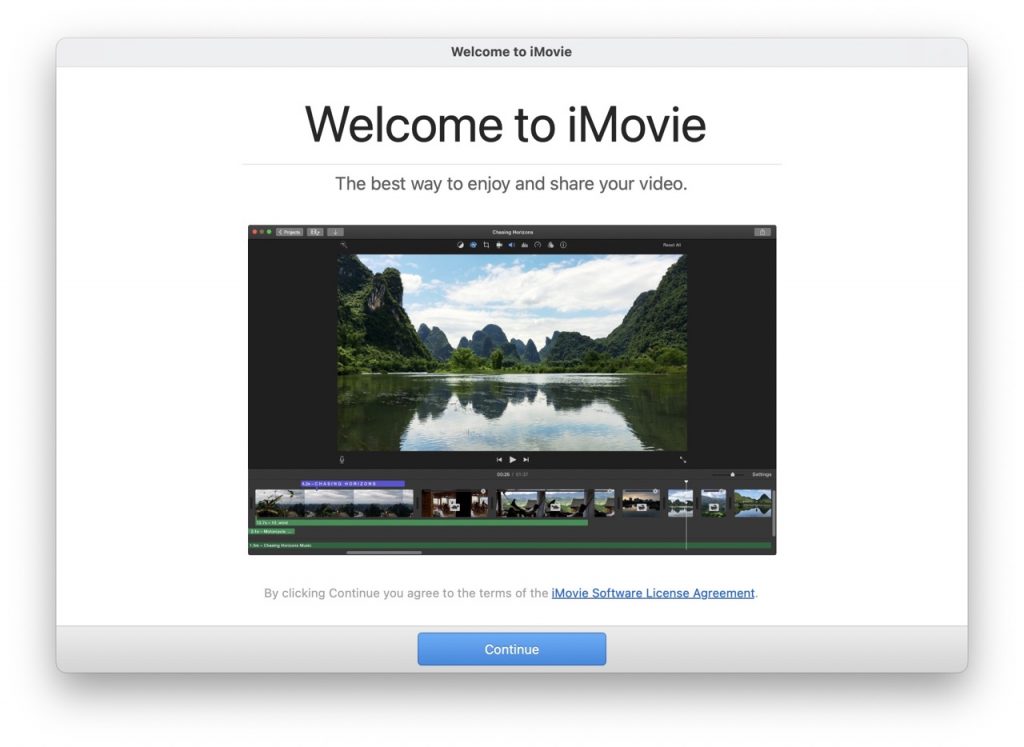This screenshot has width=1024, height=747.
Task: Select the Color Balance icon
Action: (460, 244)
